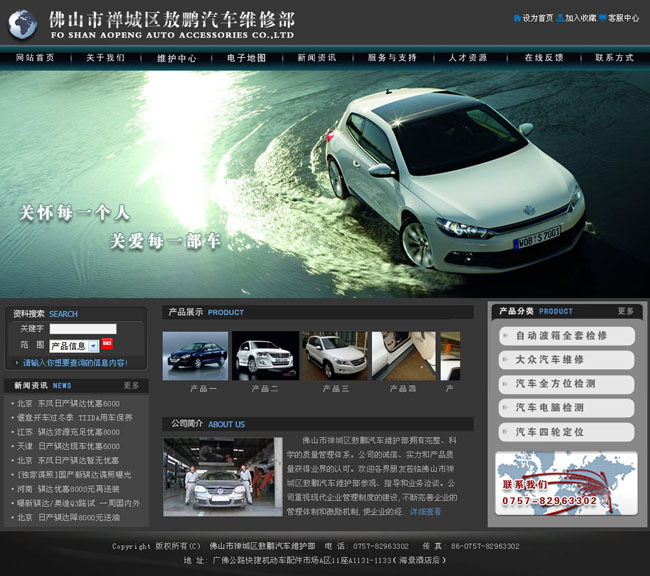Viewport: 650px width, 576px height.
Task: Click the red search submit button
Action: pyautogui.click(x=107, y=344)
